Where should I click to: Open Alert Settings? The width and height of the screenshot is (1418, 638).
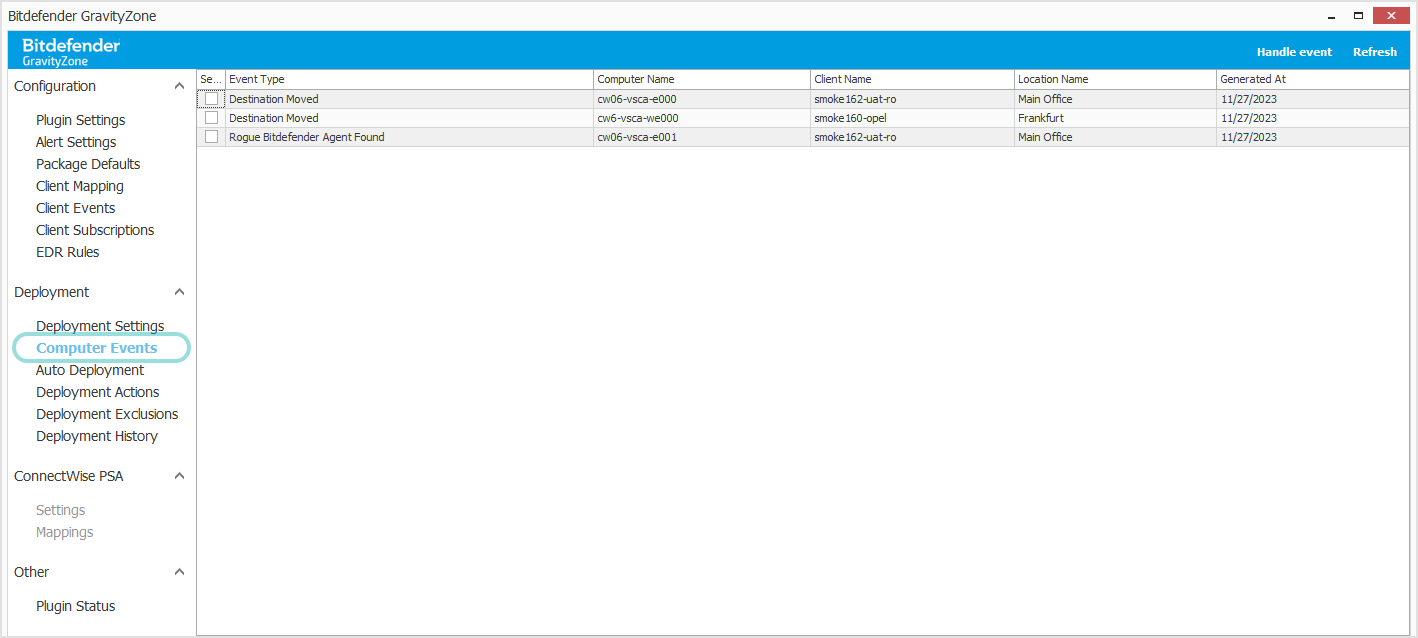coord(75,141)
